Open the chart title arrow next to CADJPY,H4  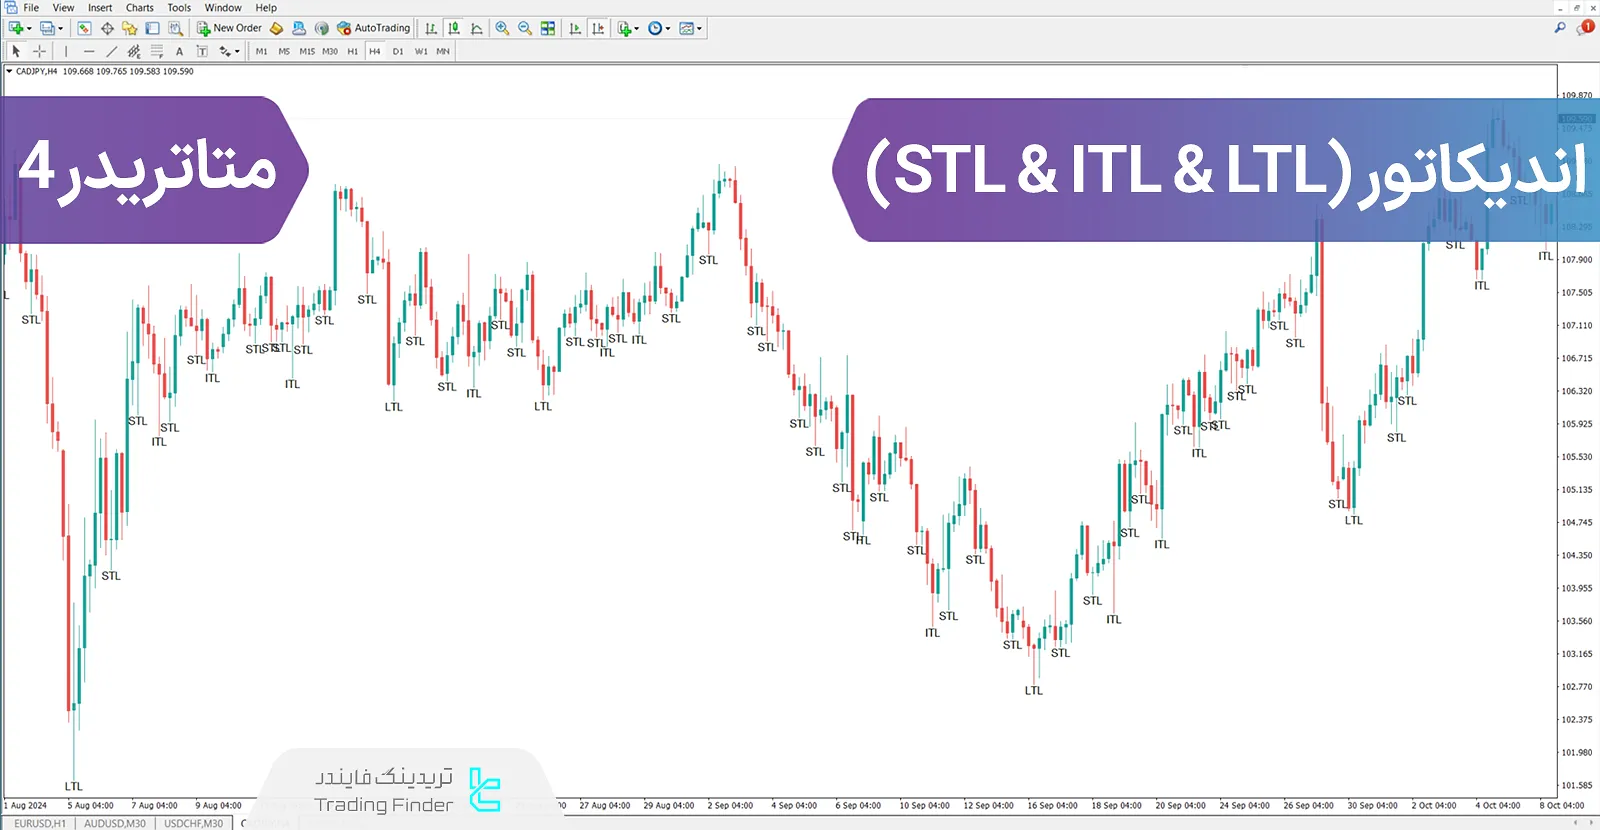coord(9,71)
